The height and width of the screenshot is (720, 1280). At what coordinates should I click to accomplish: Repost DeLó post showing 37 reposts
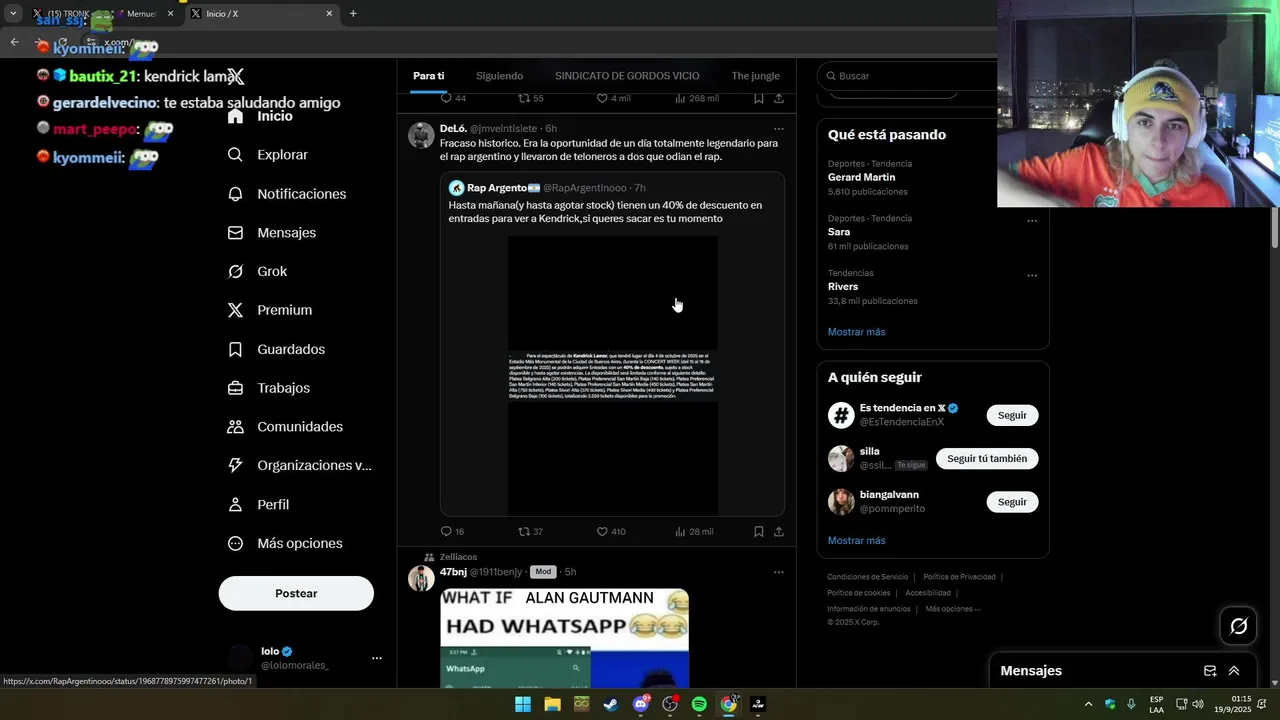coord(530,532)
